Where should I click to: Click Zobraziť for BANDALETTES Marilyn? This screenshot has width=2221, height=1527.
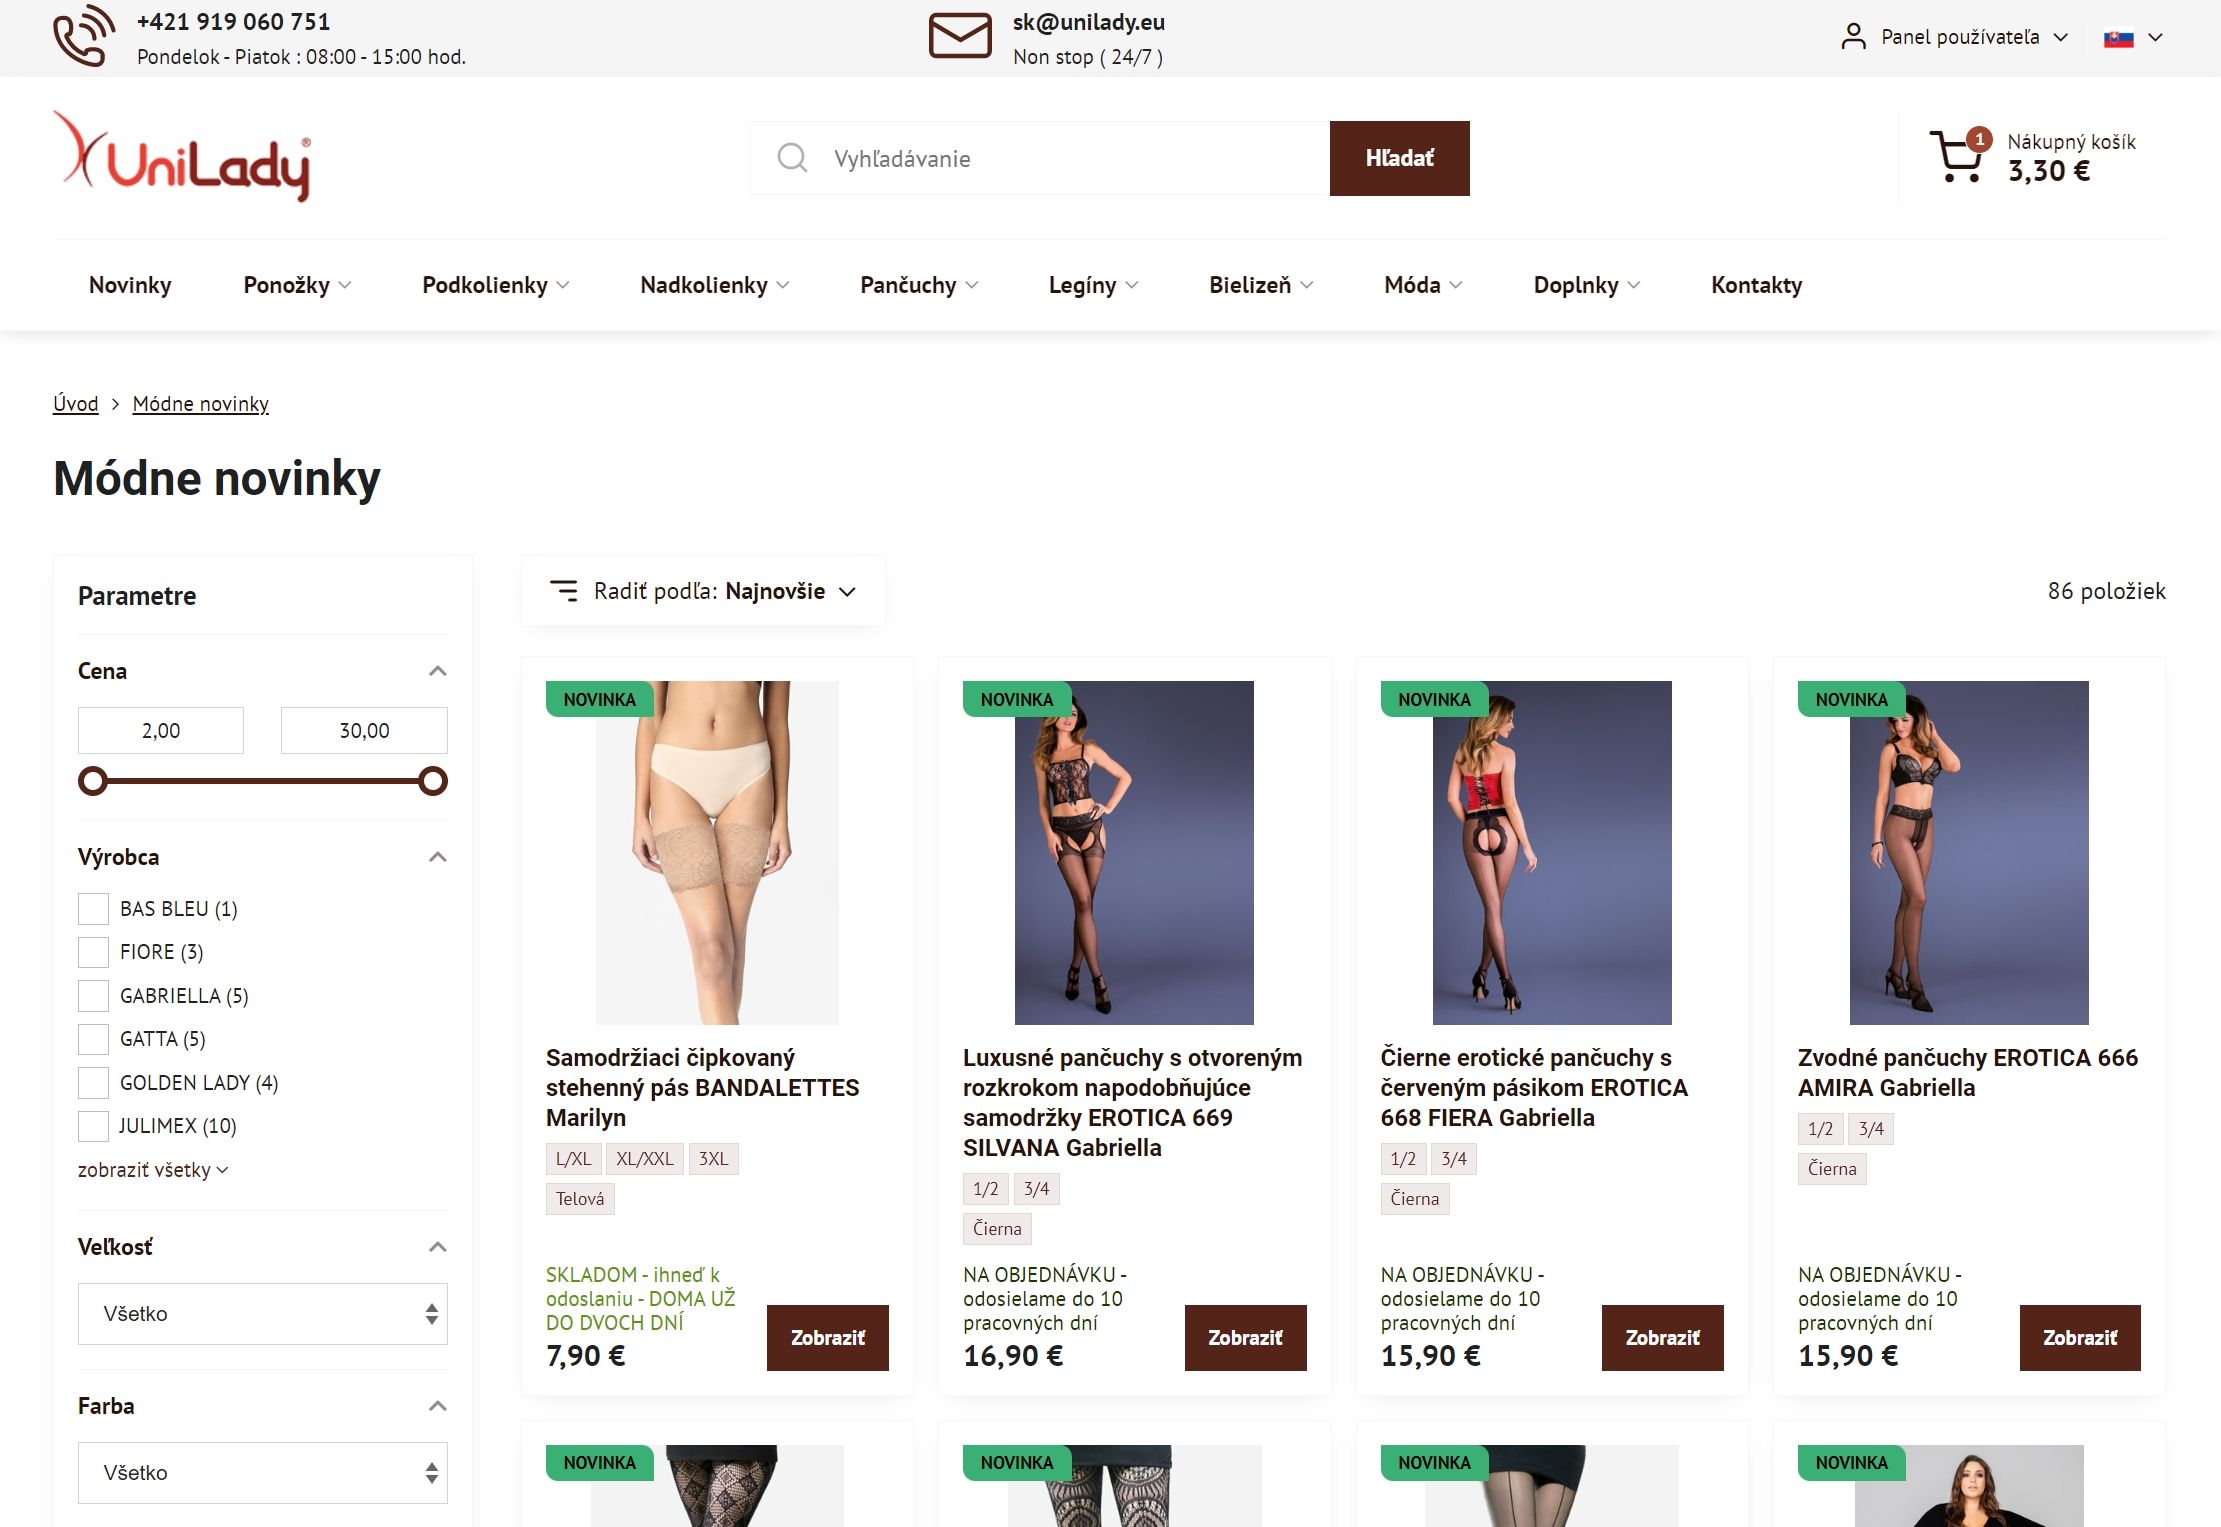click(x=827, y=1338)
